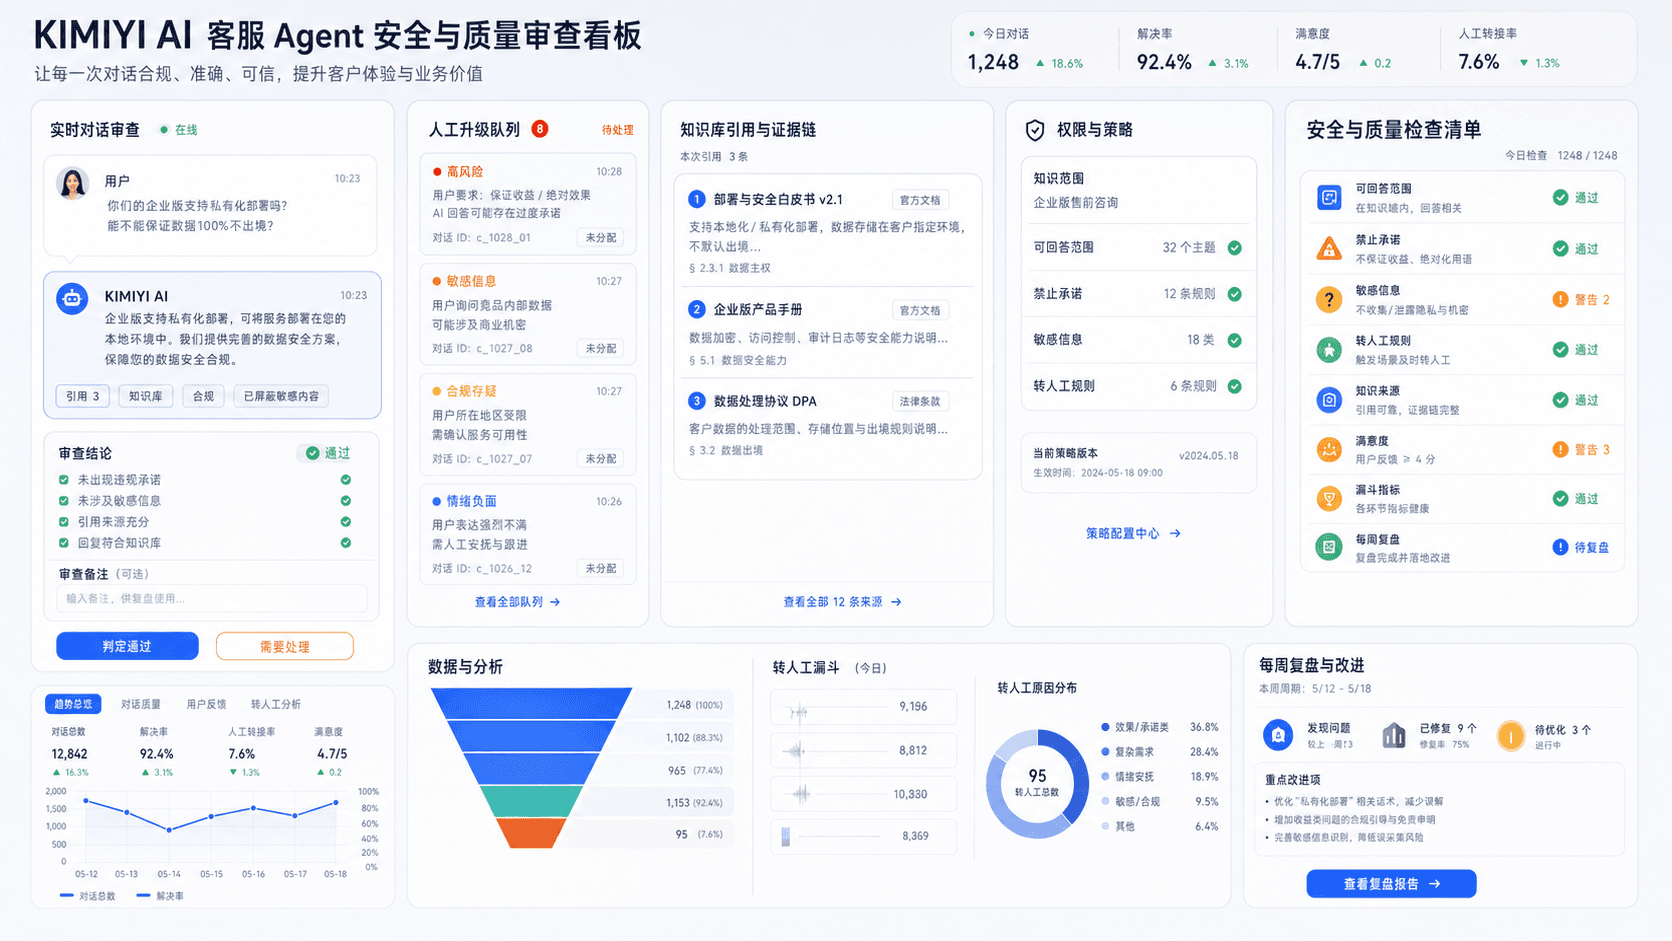Click the 引用 3 tag
1672x941 pixels.
point(82,396)
